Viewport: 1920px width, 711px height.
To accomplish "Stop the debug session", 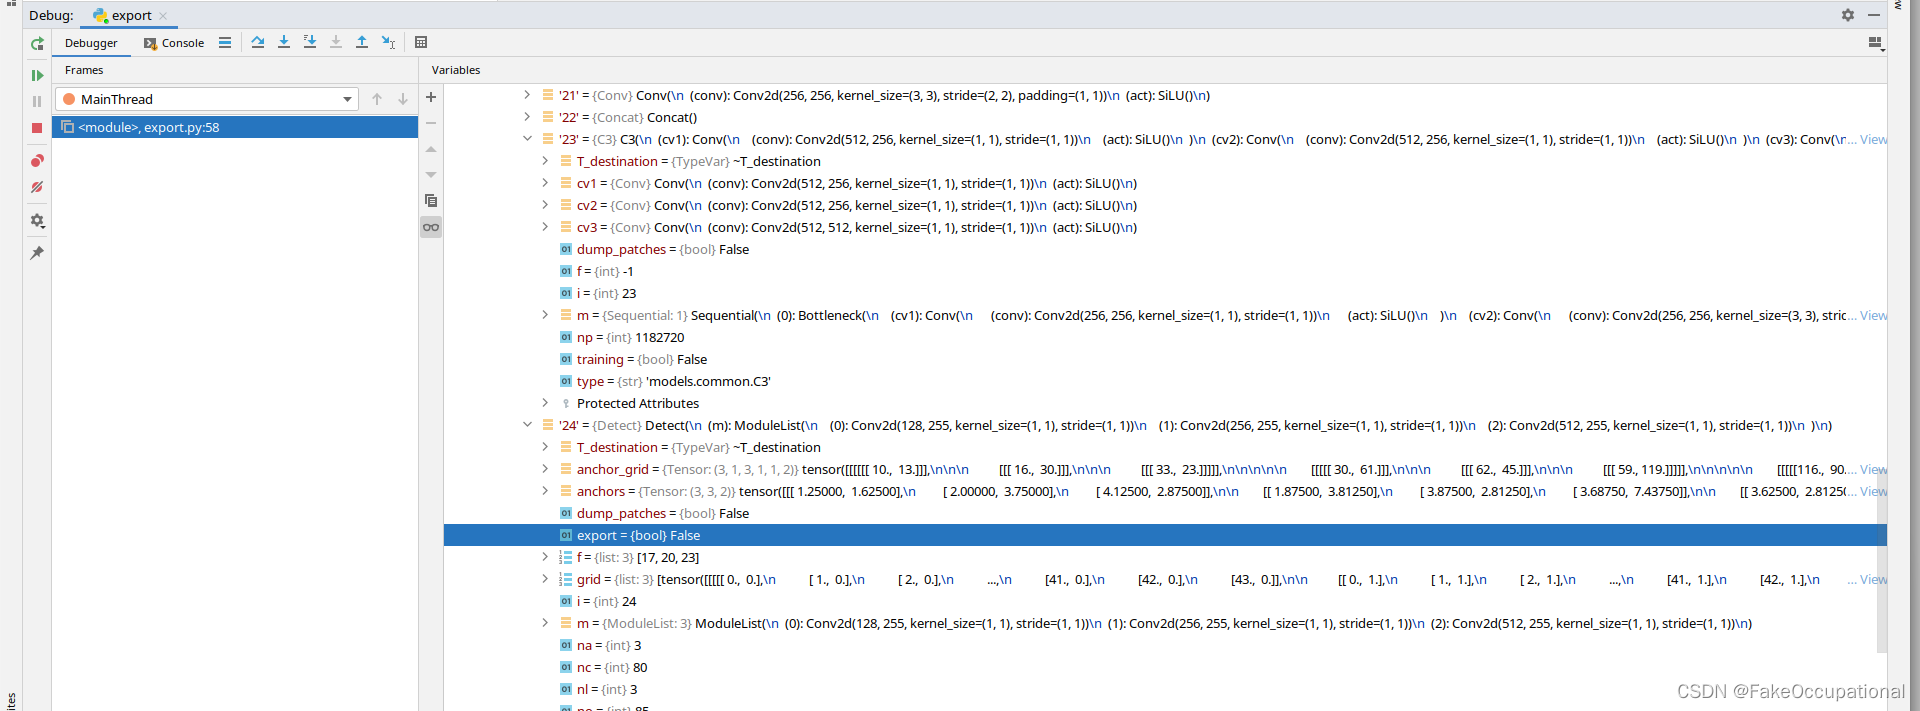I will click(x=37, y=128).
